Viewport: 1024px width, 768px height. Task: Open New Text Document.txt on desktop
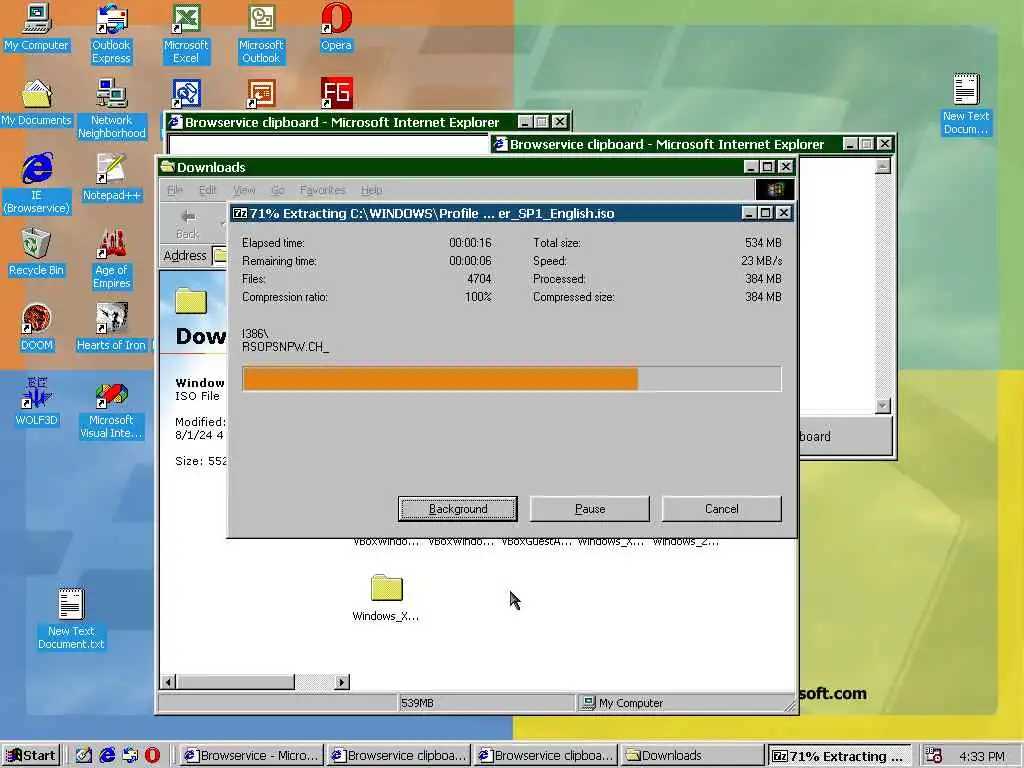pyautogui.click(x=71, y=619)
